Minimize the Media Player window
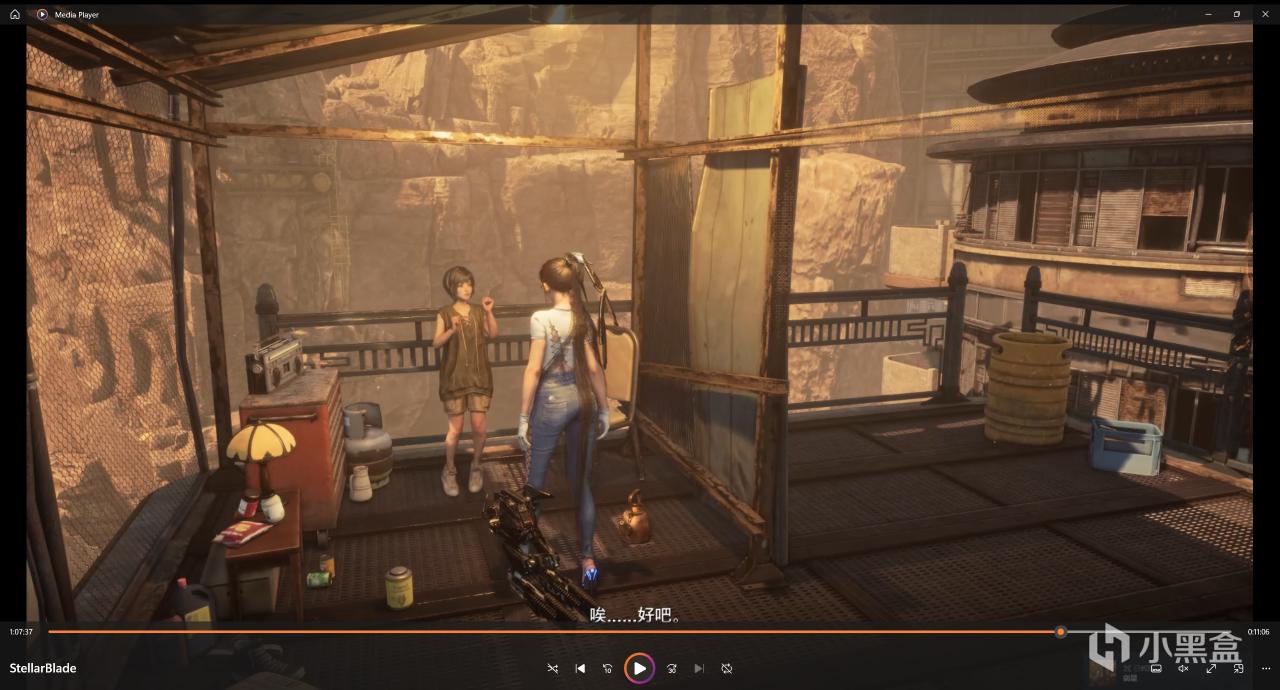This screenshot has height=690, width=1280. pyautogui.click(x=1209, y=14)
